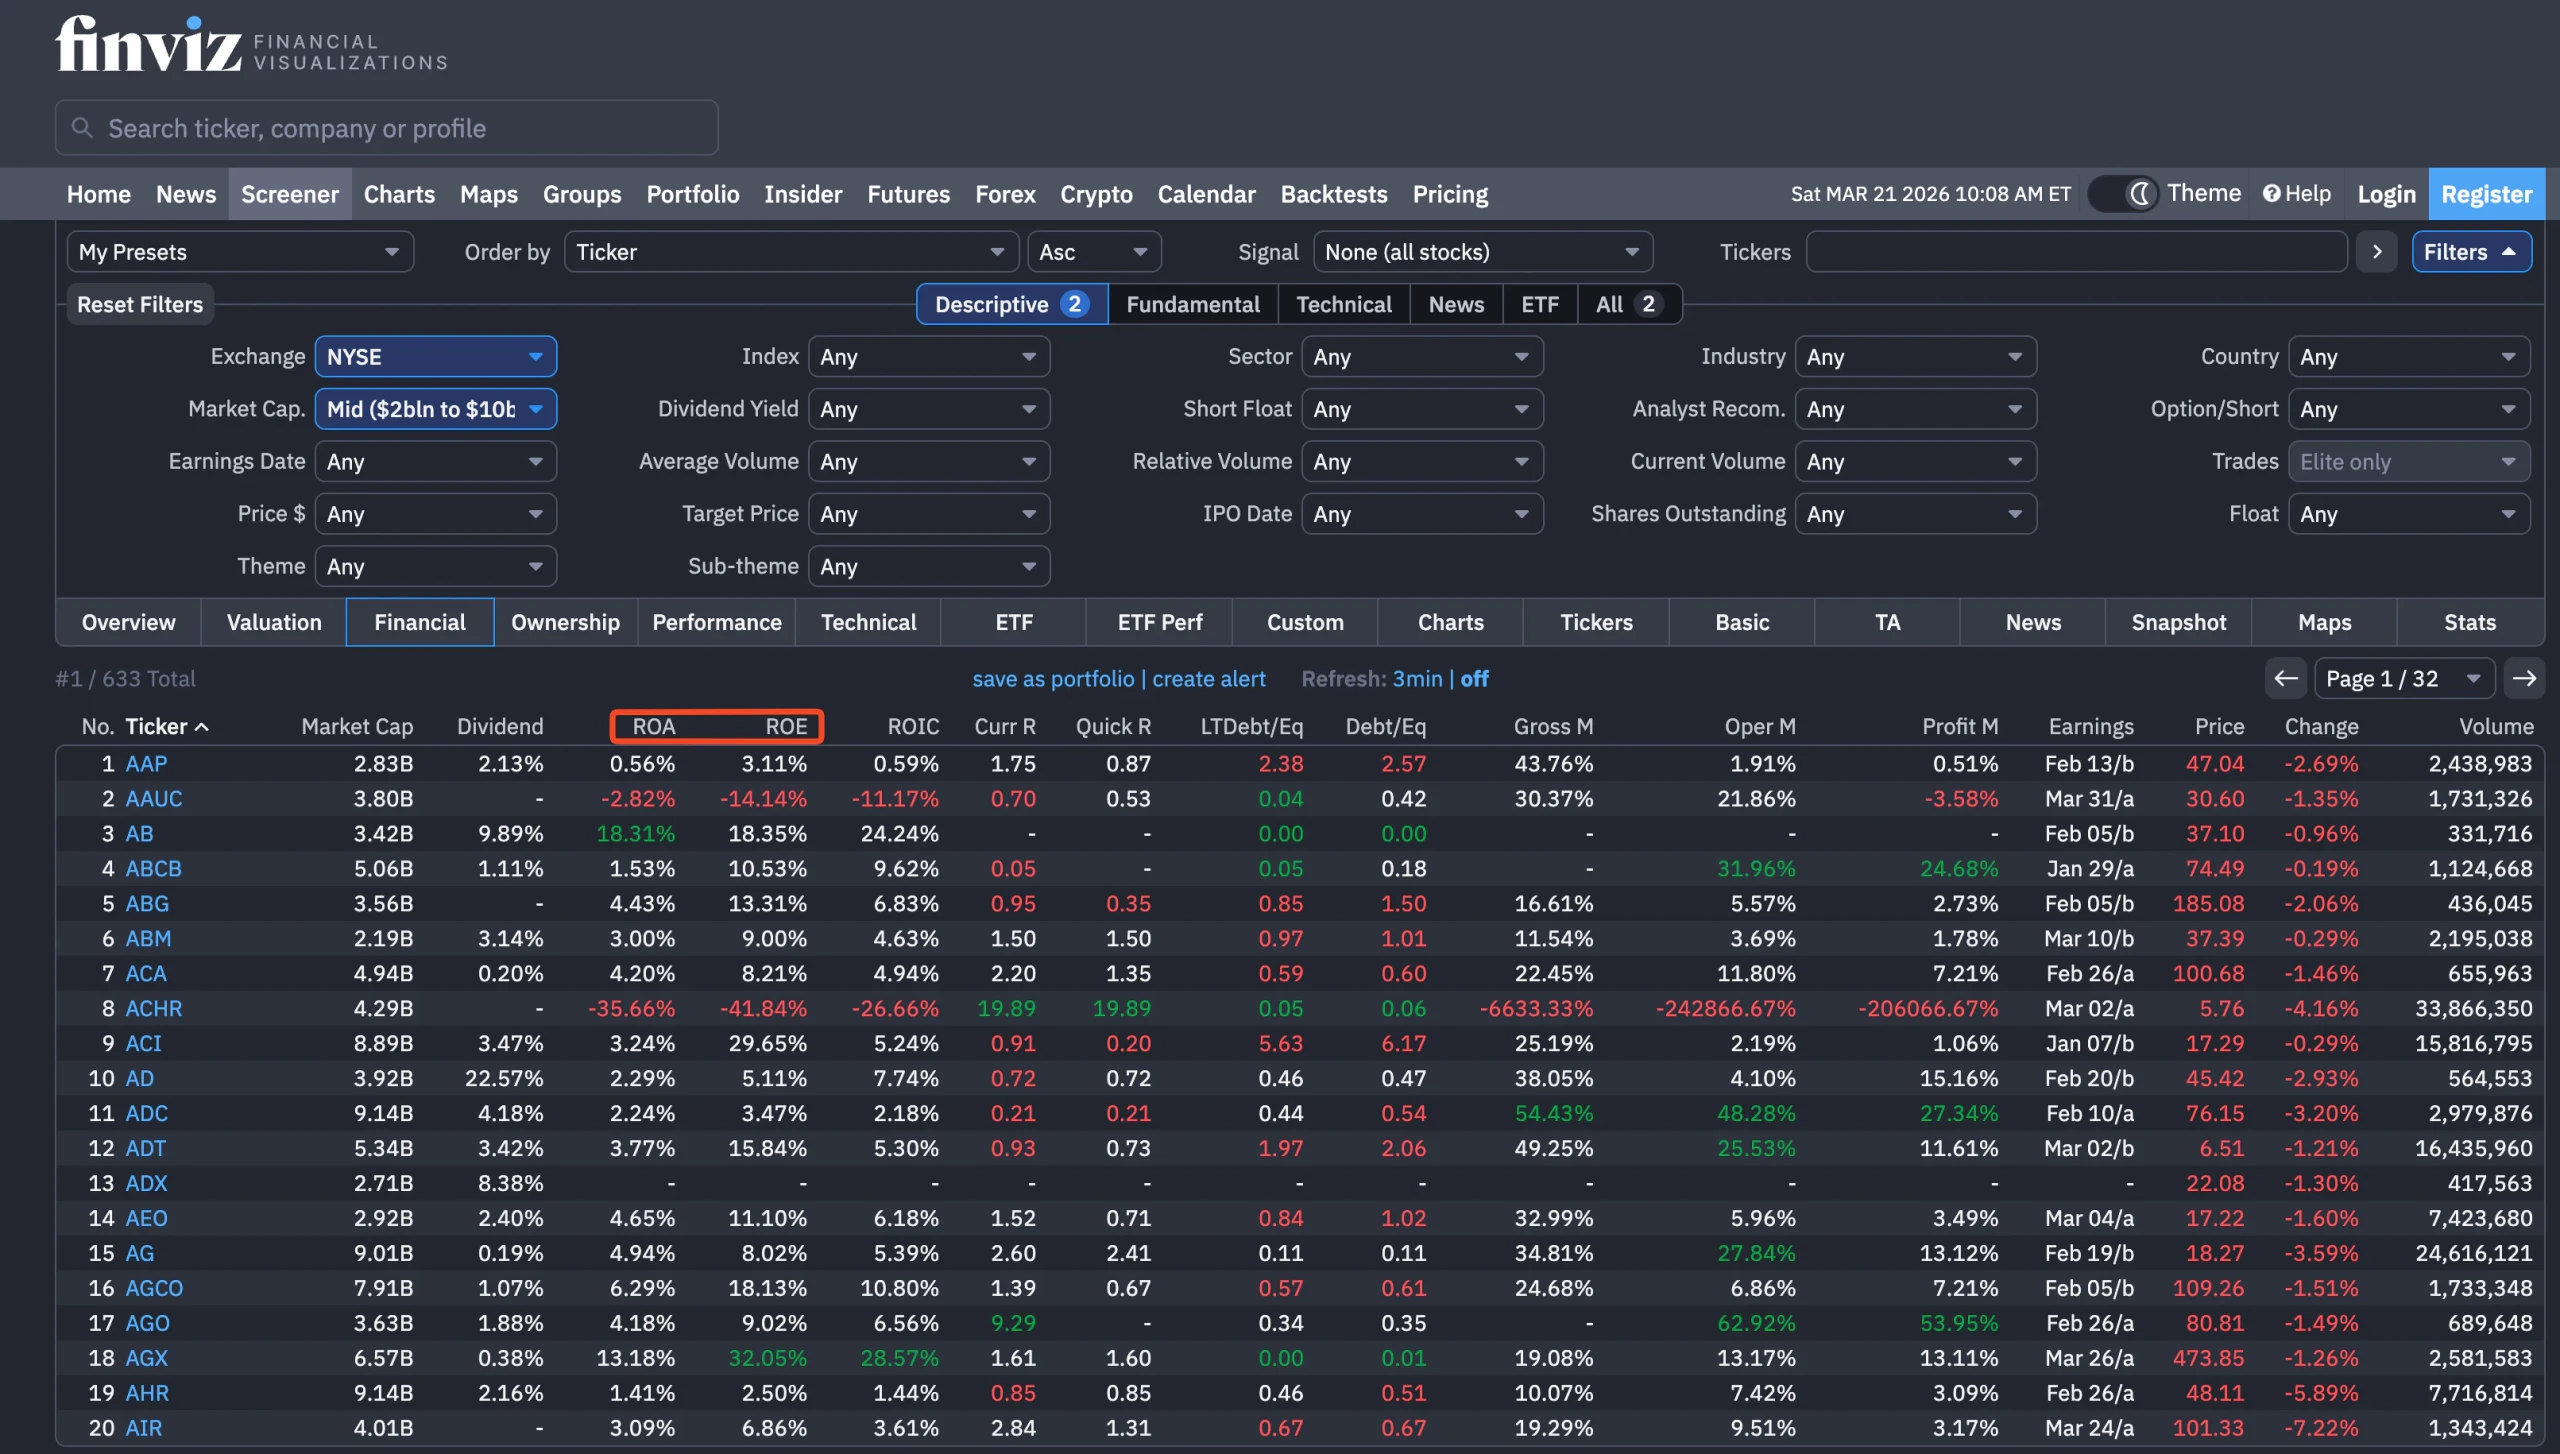Switch Order by to descending via Asc selector
The image size is (2560, 1454).
[1093, 251]
